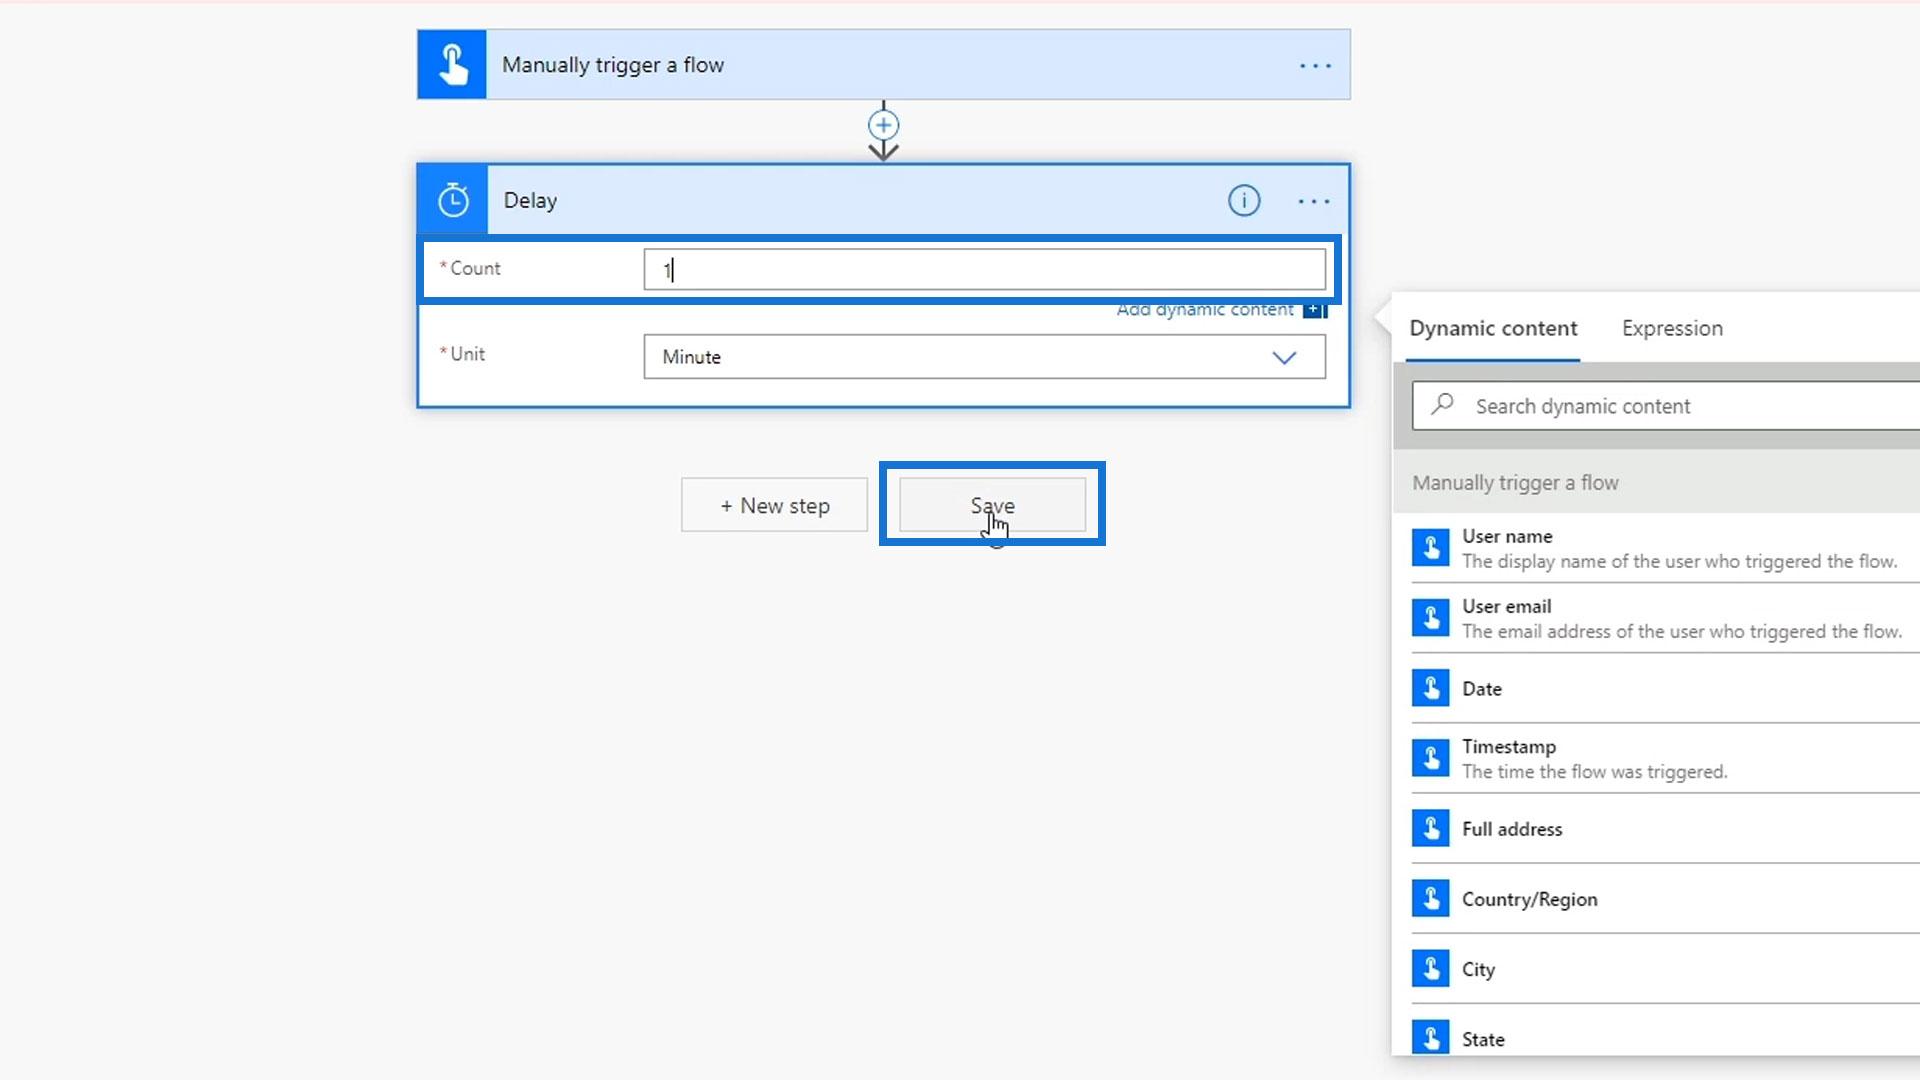Image resolution: width=1920 pixels, height=1080 pixels.
Task: Click the manual trigger hand icon
Action: click(452, 65)
